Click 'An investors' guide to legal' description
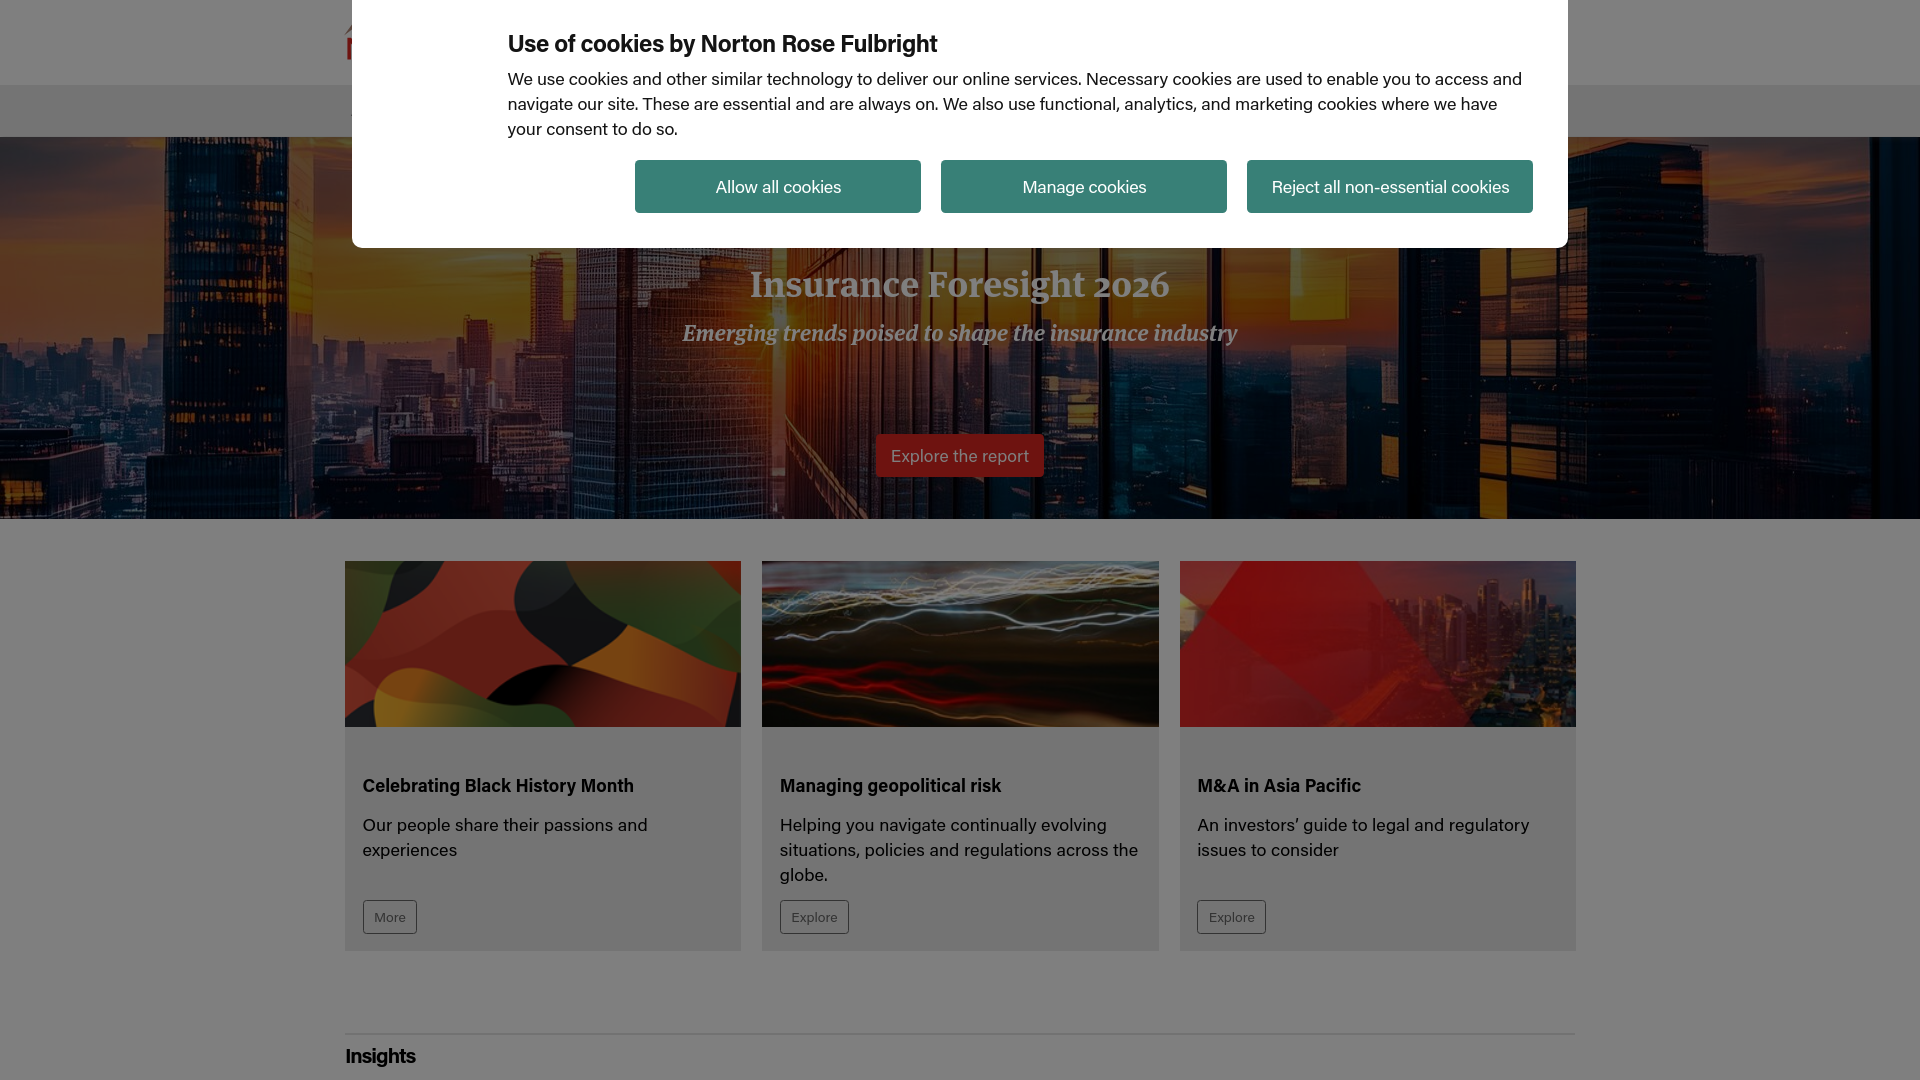 point(1363,837)
